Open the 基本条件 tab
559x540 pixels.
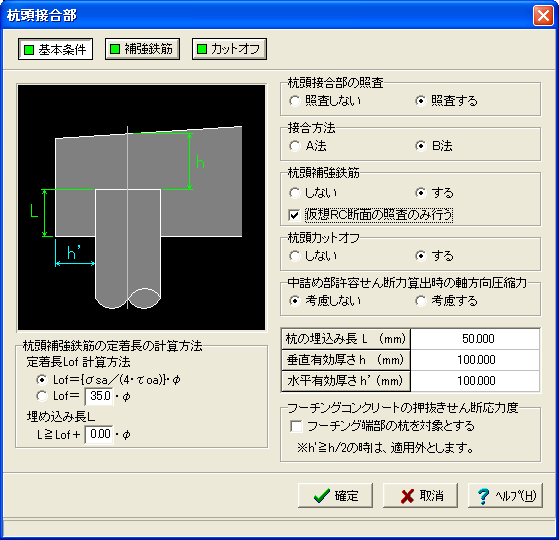click(x=55, y=49)
